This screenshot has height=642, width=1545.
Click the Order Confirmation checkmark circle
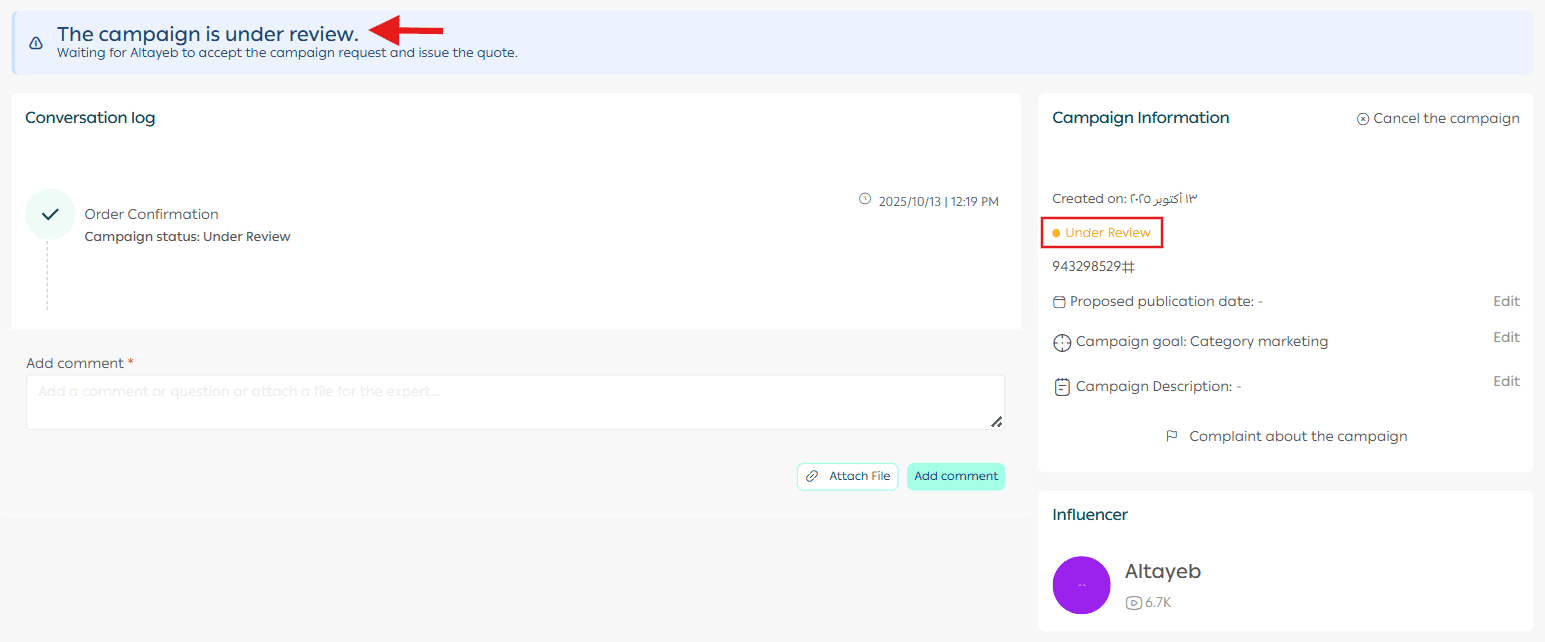pyautogui.click(x=50, y=214)
